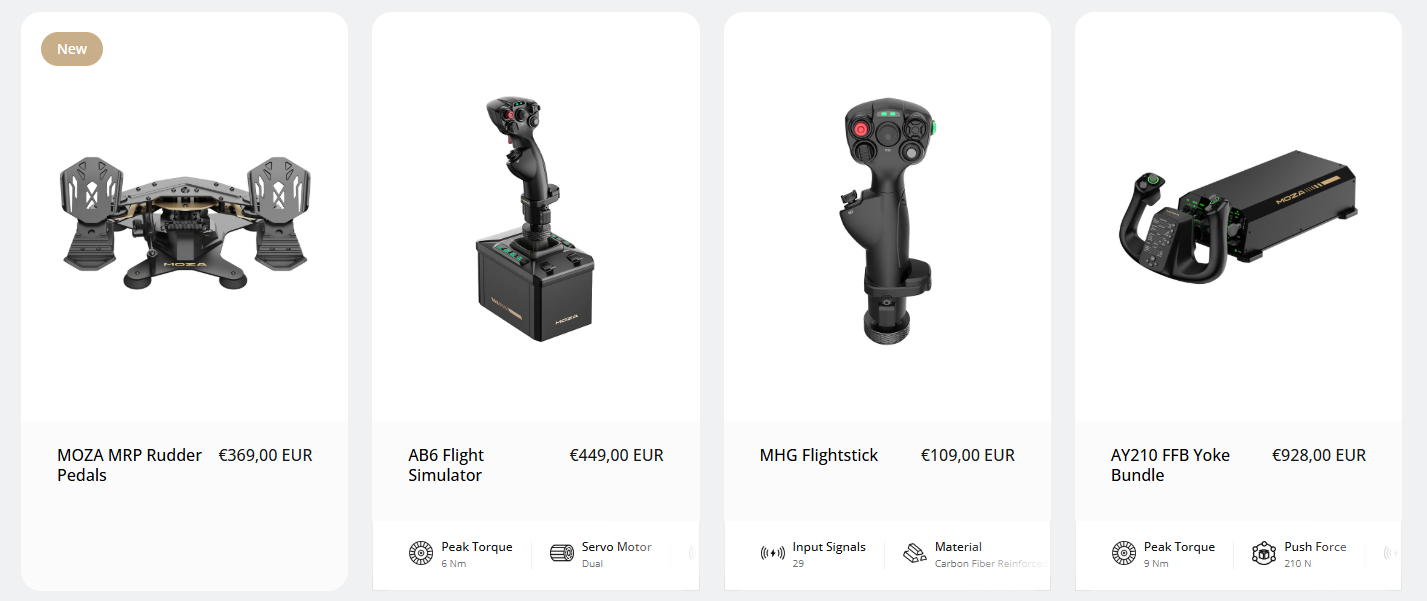Click the New badge on rudder pedals card
Screen dimensions: 1427x601
[x=72, y=49]
